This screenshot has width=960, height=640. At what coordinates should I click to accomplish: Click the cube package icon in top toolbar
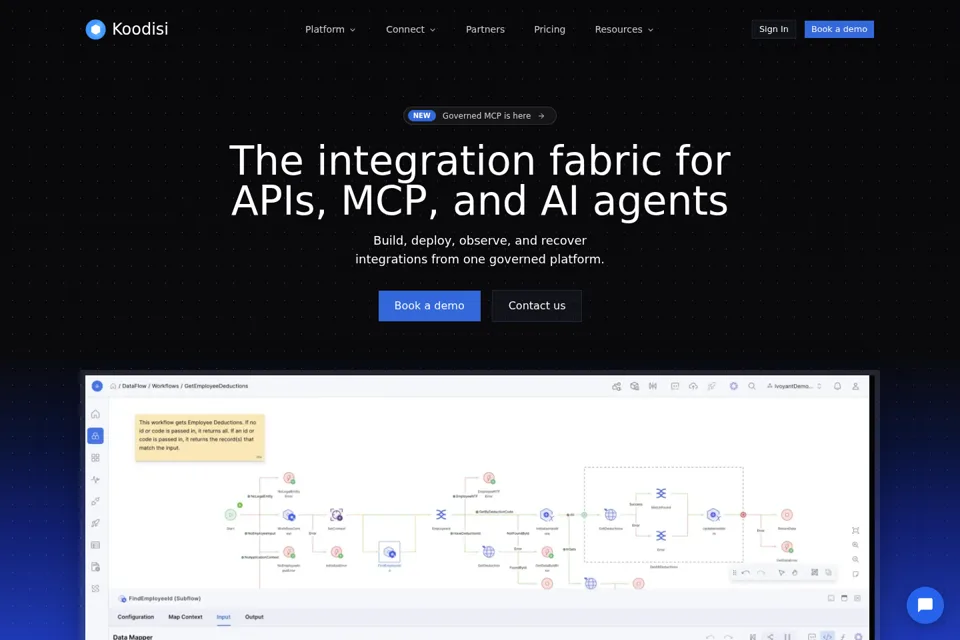tap(635, 386)
